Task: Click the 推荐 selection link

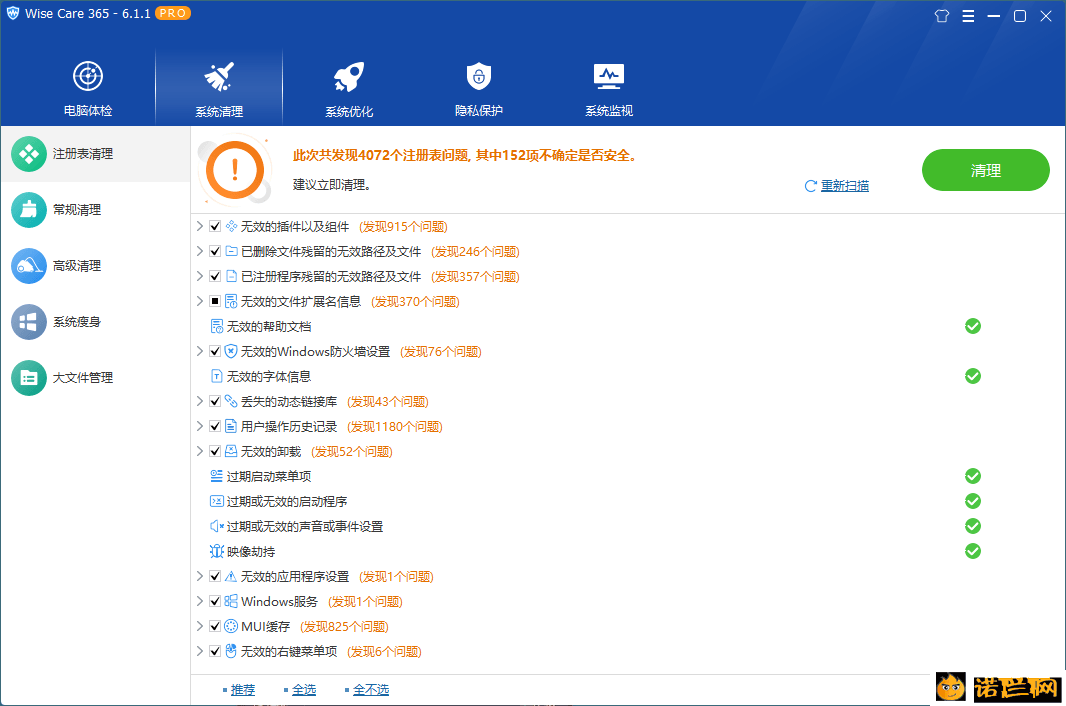Action: click(243, 690)
